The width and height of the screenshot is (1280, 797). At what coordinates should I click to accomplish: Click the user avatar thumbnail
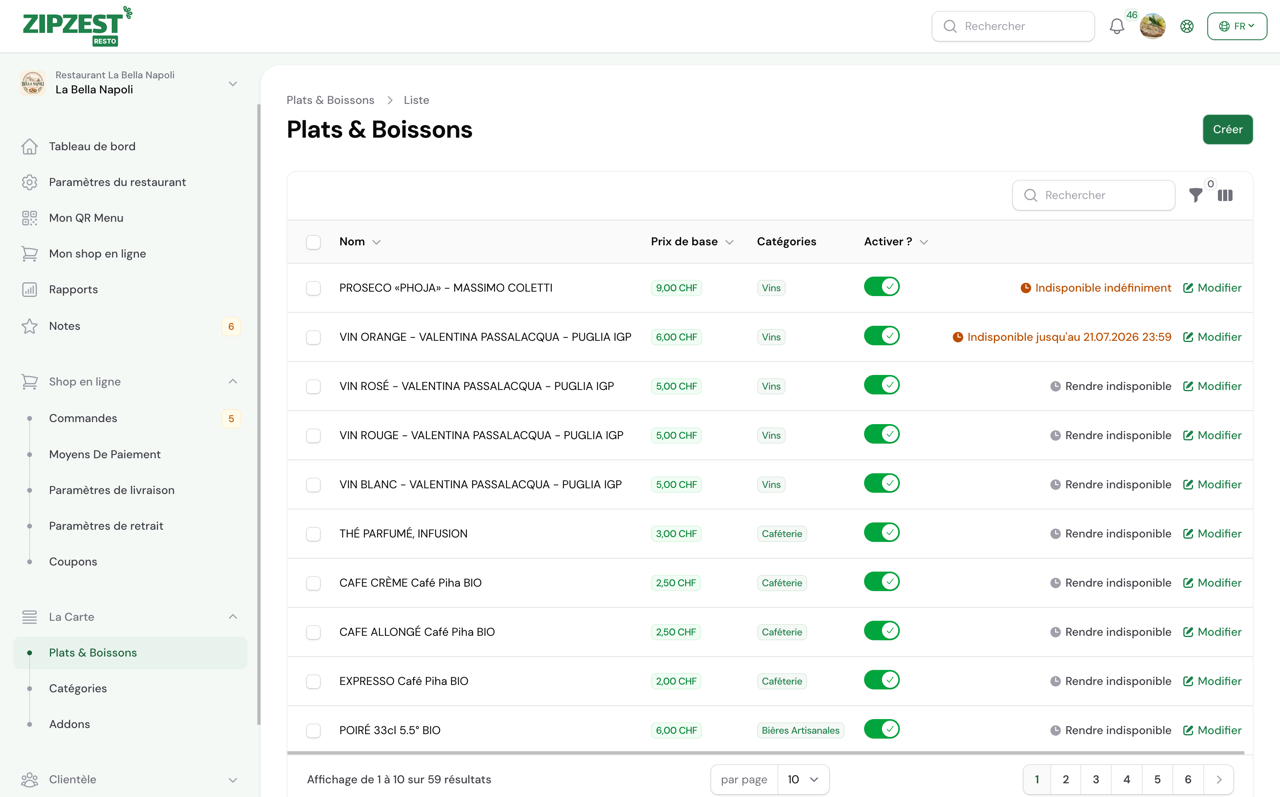point(1152,26)
